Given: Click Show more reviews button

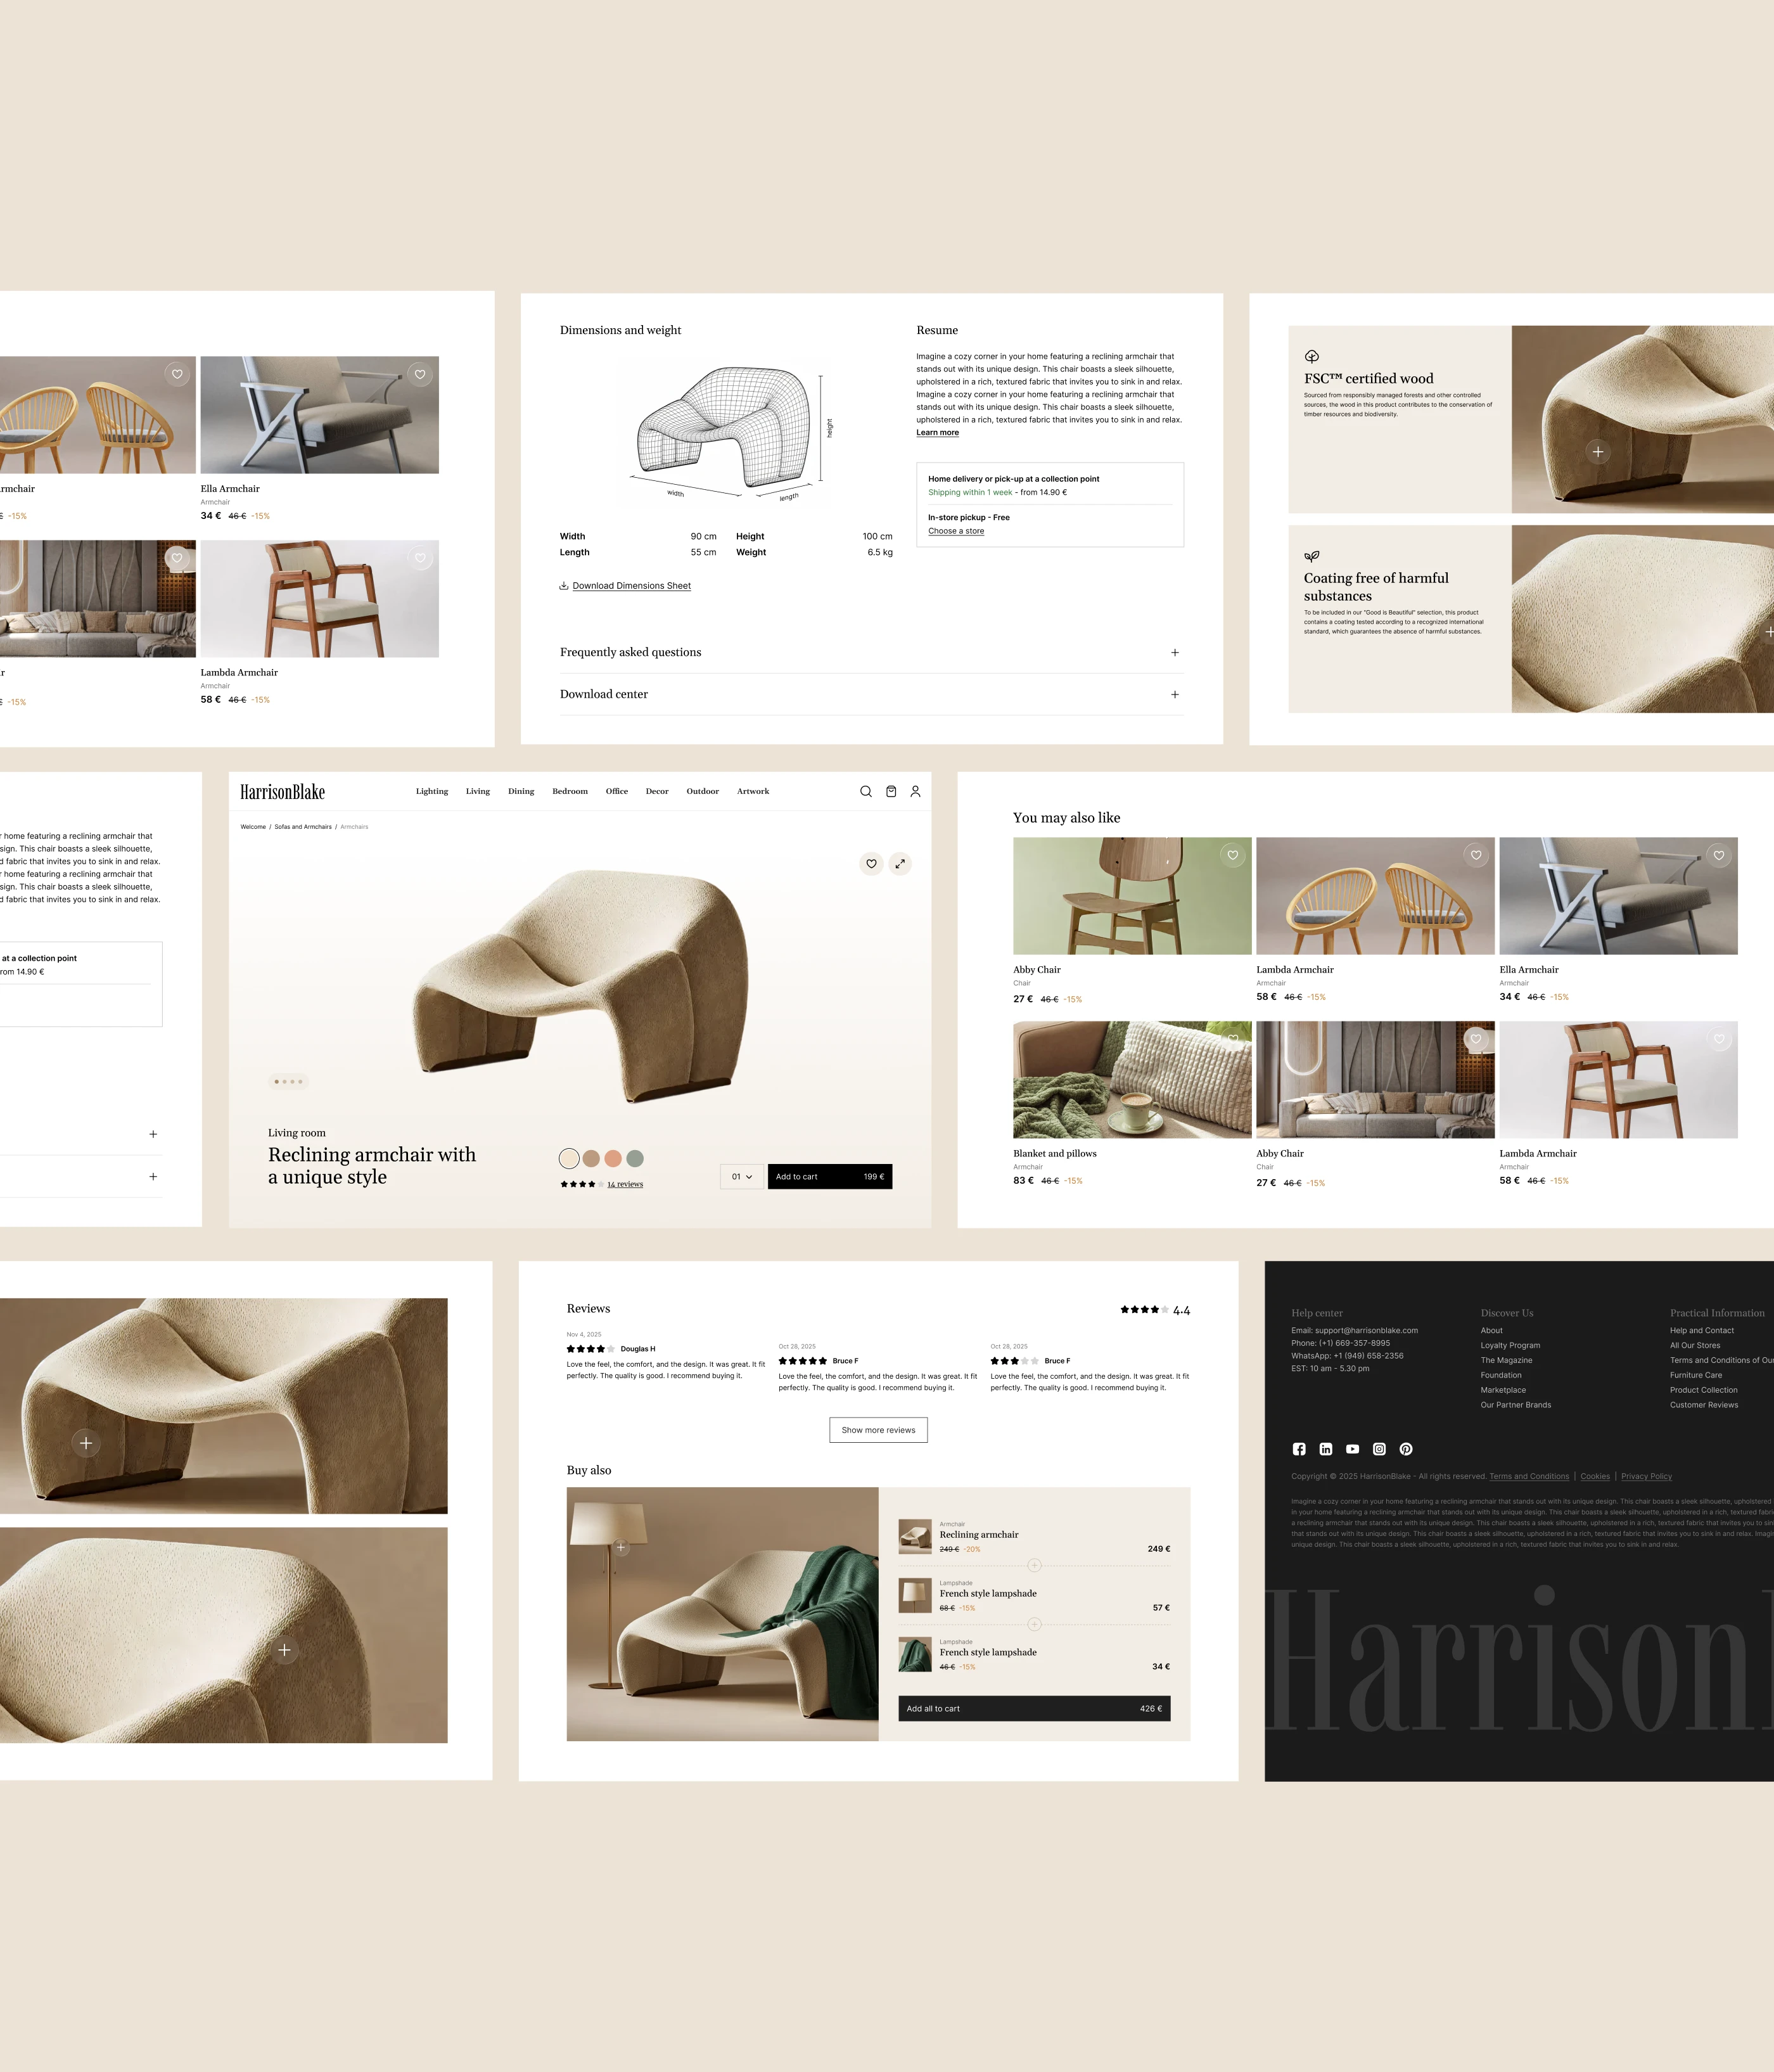Looking at the screenshot, I should pos(878,1430).
